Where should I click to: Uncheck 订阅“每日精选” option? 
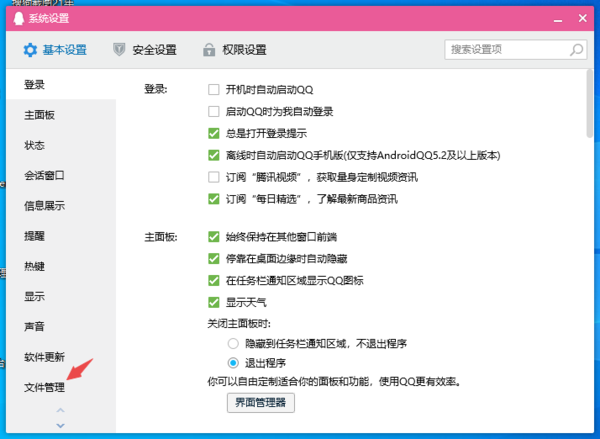[214, 199]
